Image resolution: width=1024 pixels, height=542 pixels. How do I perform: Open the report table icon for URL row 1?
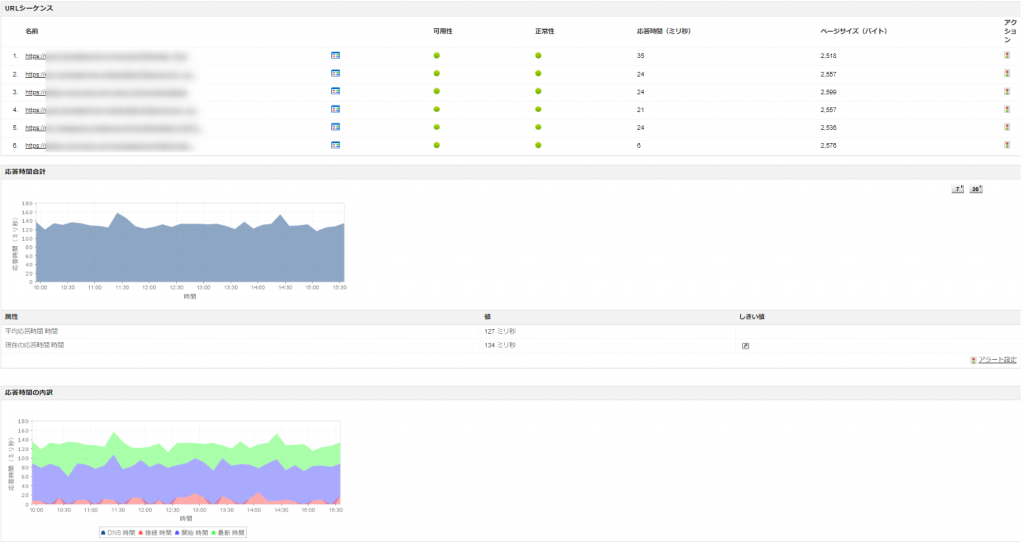335,56
